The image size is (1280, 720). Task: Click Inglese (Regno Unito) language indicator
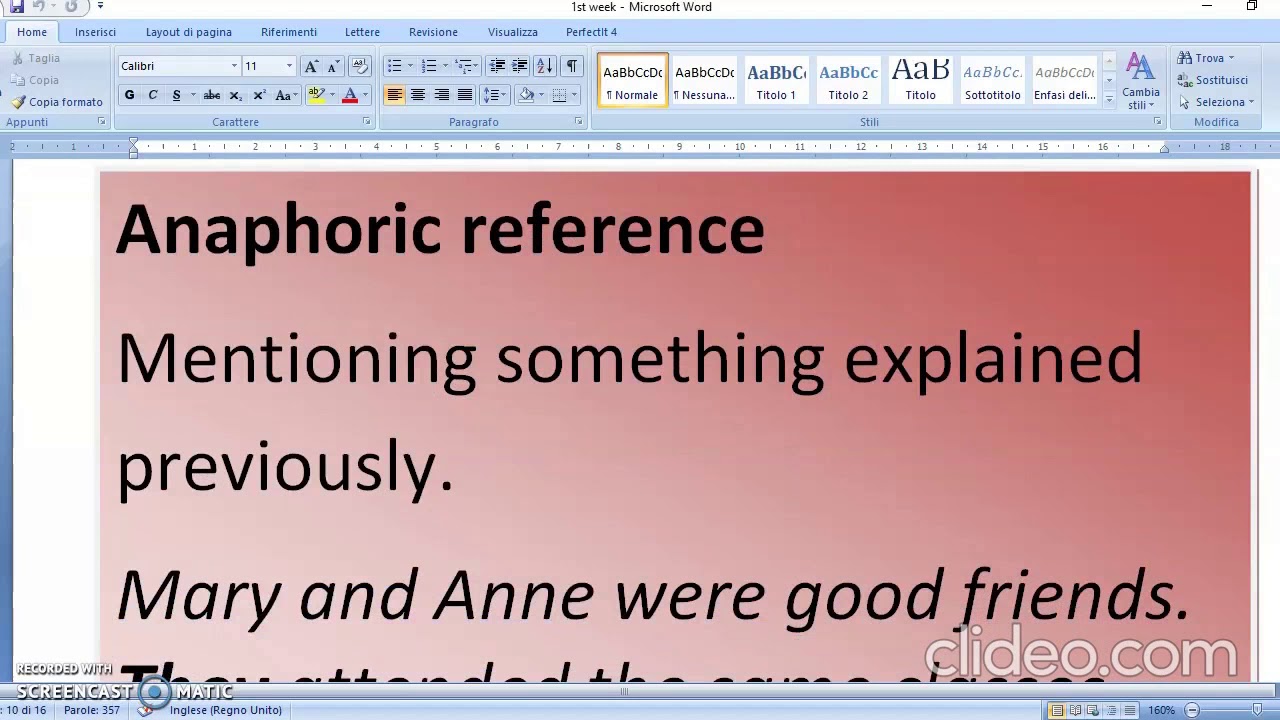[x=225, y=710]
